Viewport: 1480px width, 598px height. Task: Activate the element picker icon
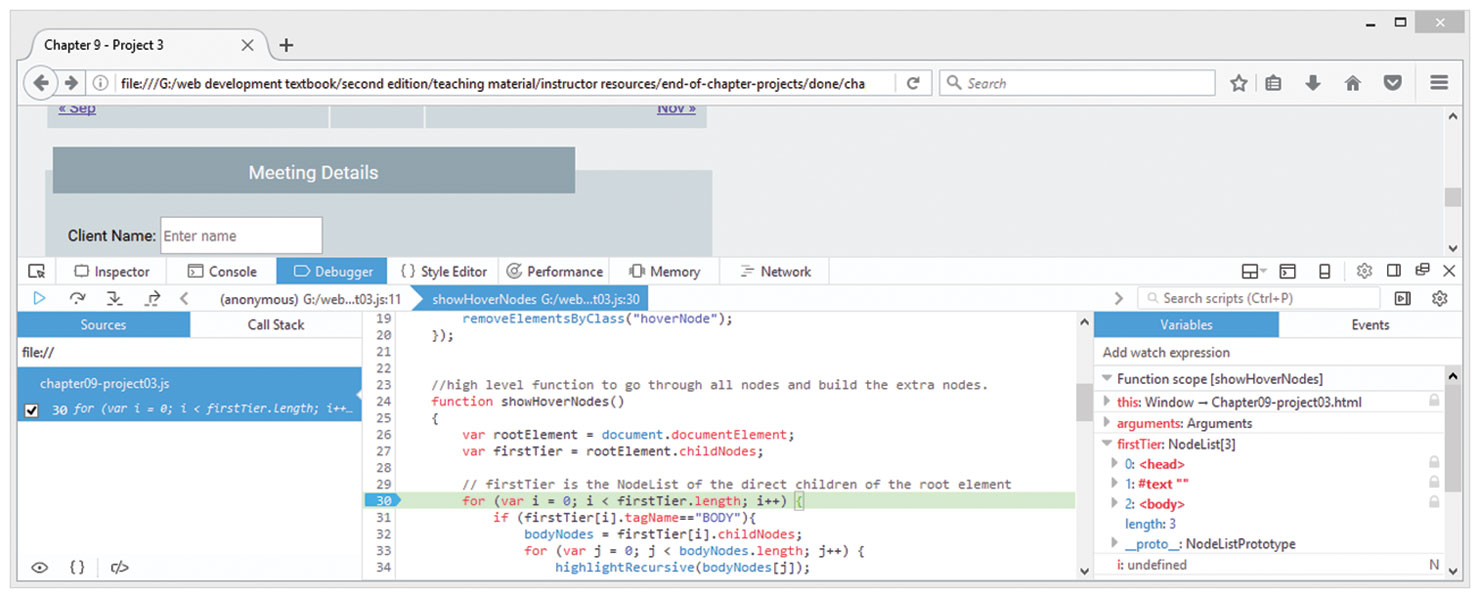tap(37, 271)
